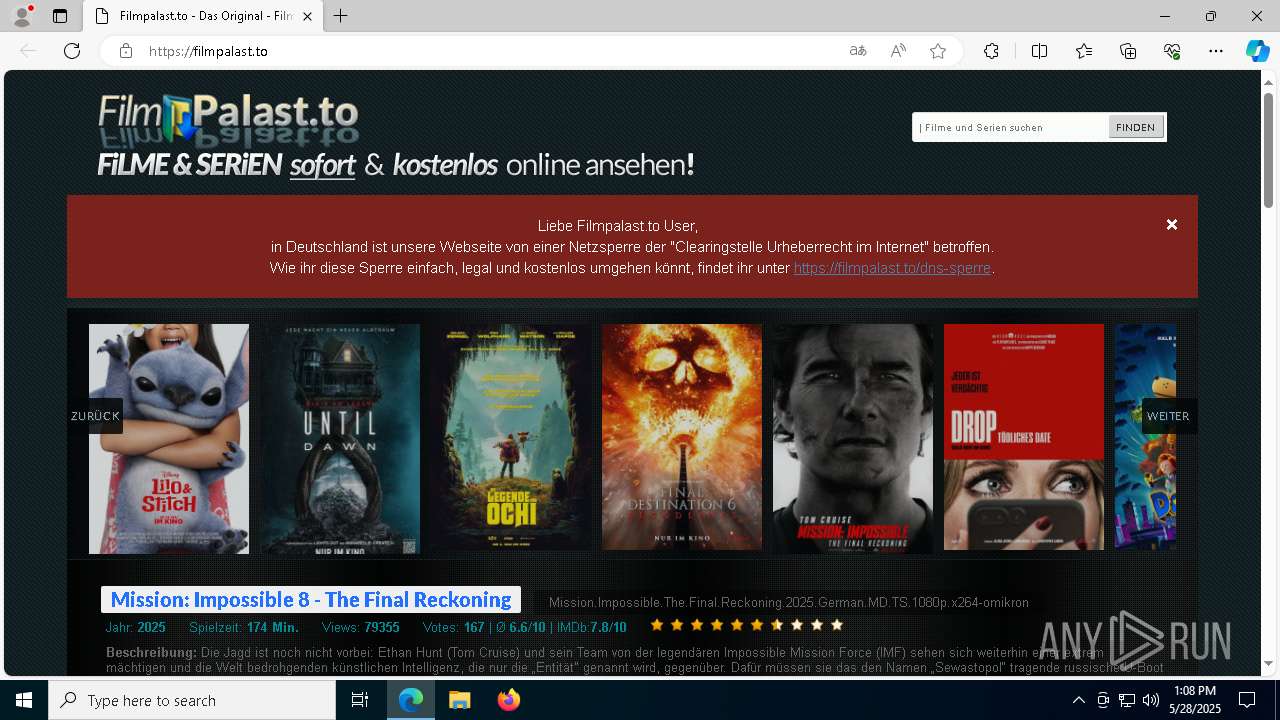Rate the movie with fifth star
The width and height of the screenshot is (1280, 720).
pos(737,625)
